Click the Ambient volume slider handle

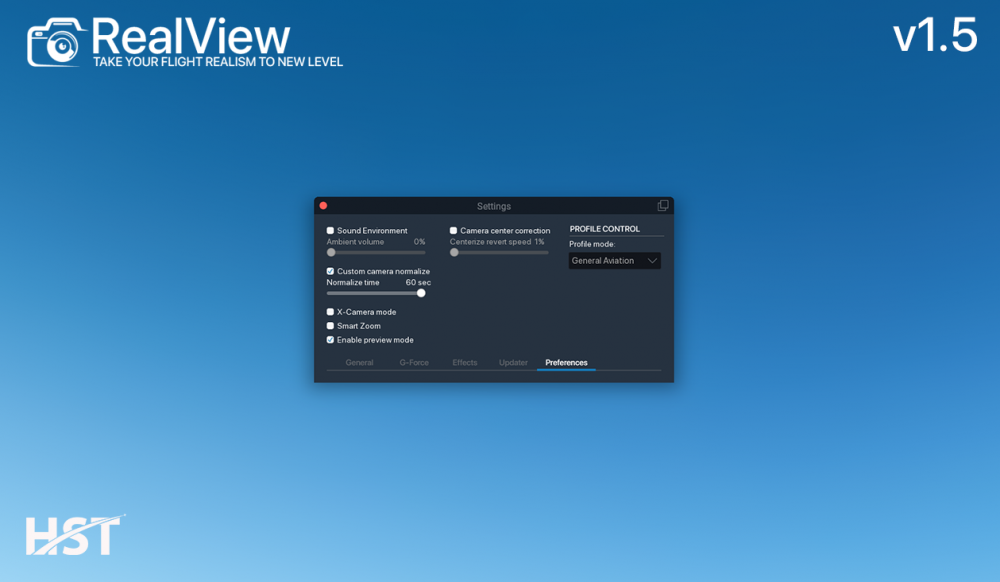(x=331, y=252)
